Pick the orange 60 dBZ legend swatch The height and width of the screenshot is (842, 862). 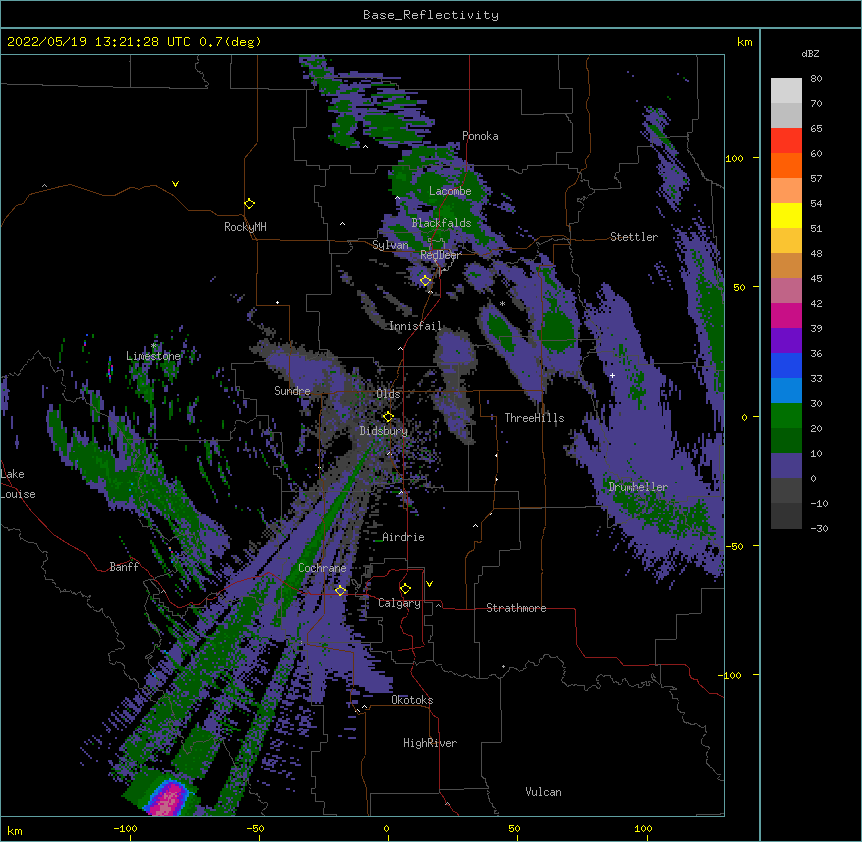coord(786,165)
